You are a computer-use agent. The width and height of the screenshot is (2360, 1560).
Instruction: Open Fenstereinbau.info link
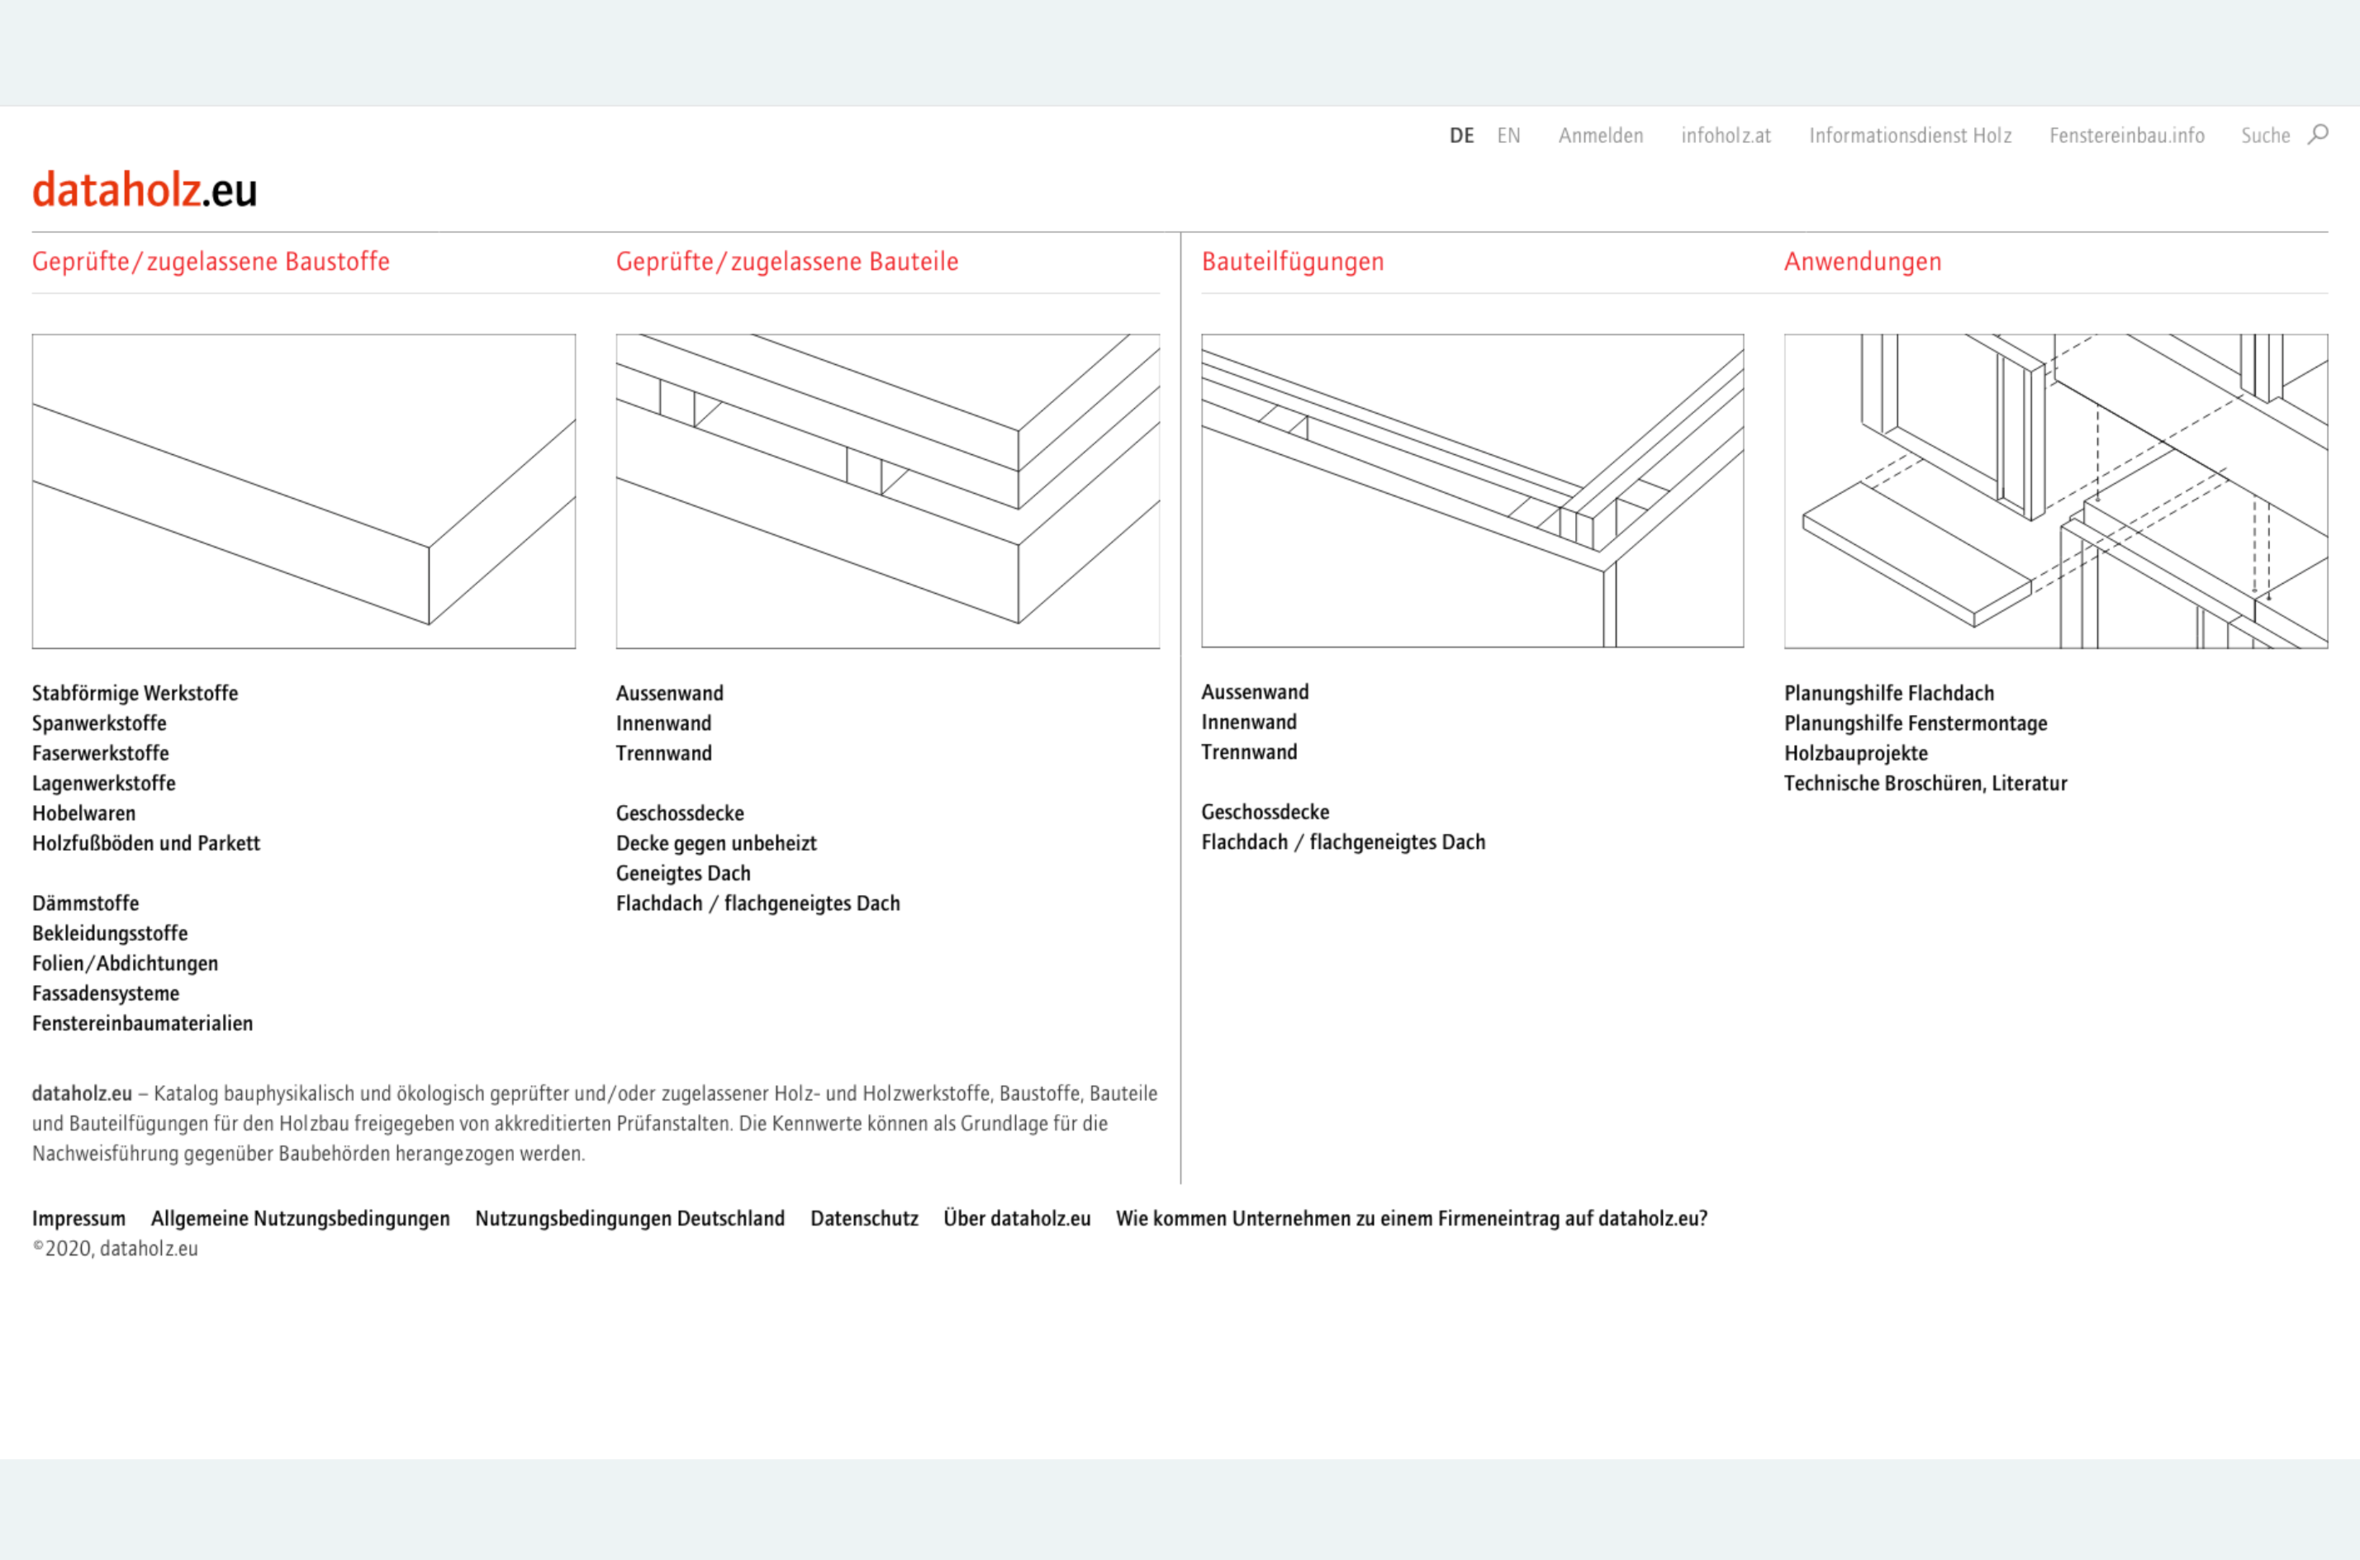tap(2126, 136)
